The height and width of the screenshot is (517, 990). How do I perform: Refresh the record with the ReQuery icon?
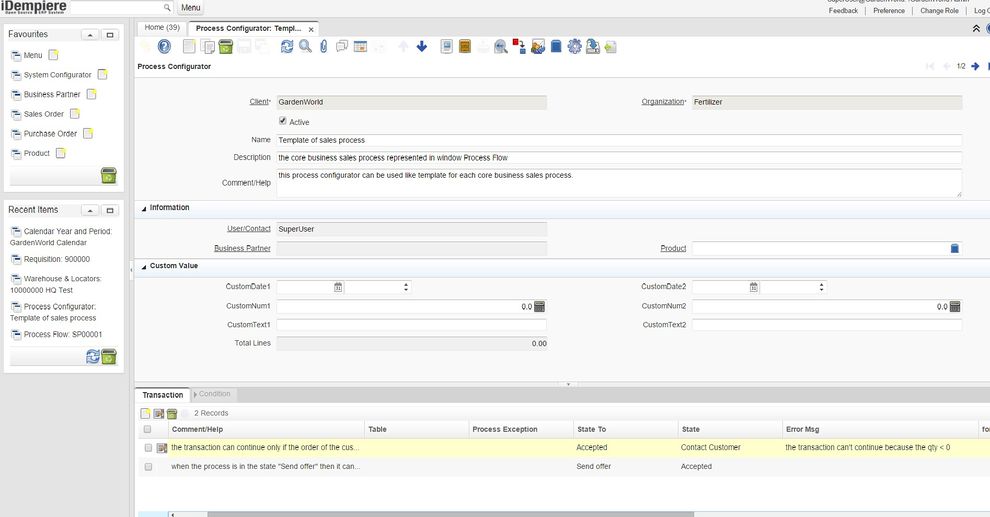click(x=287, y=47)
